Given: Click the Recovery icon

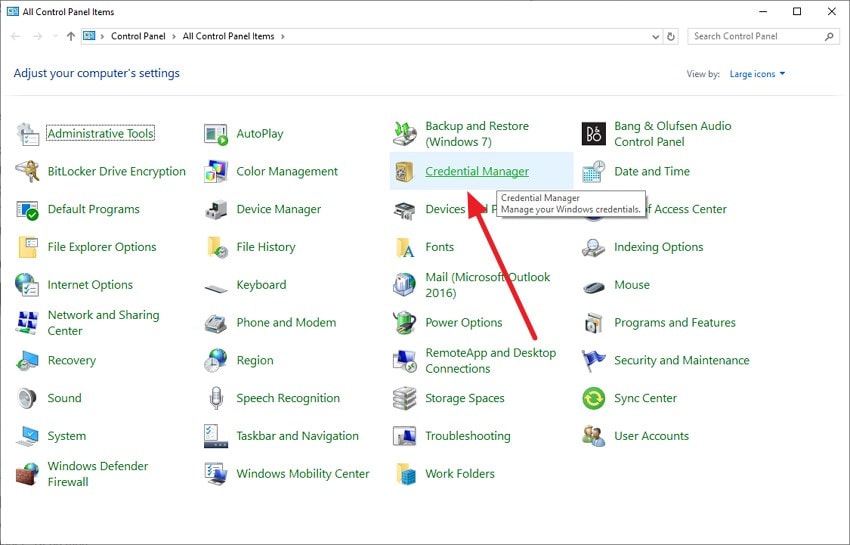Looking at the screenshot, I should 27,361.
